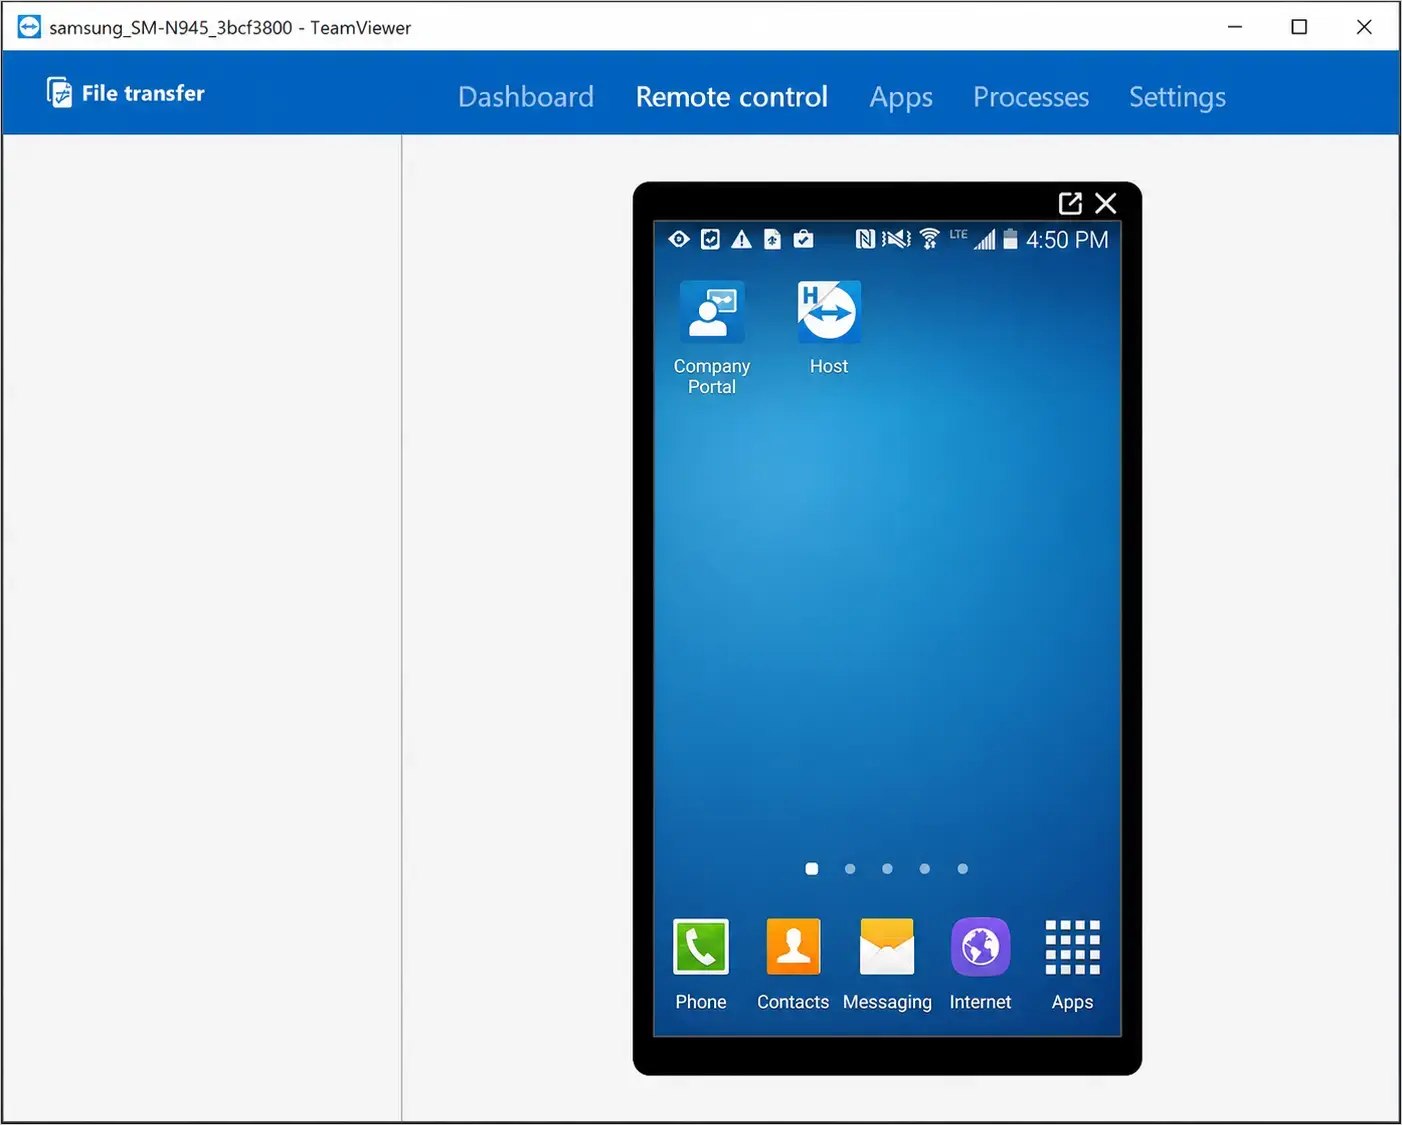
Task: Open the Contacts dock icon
Action: (x=793, y=946)
